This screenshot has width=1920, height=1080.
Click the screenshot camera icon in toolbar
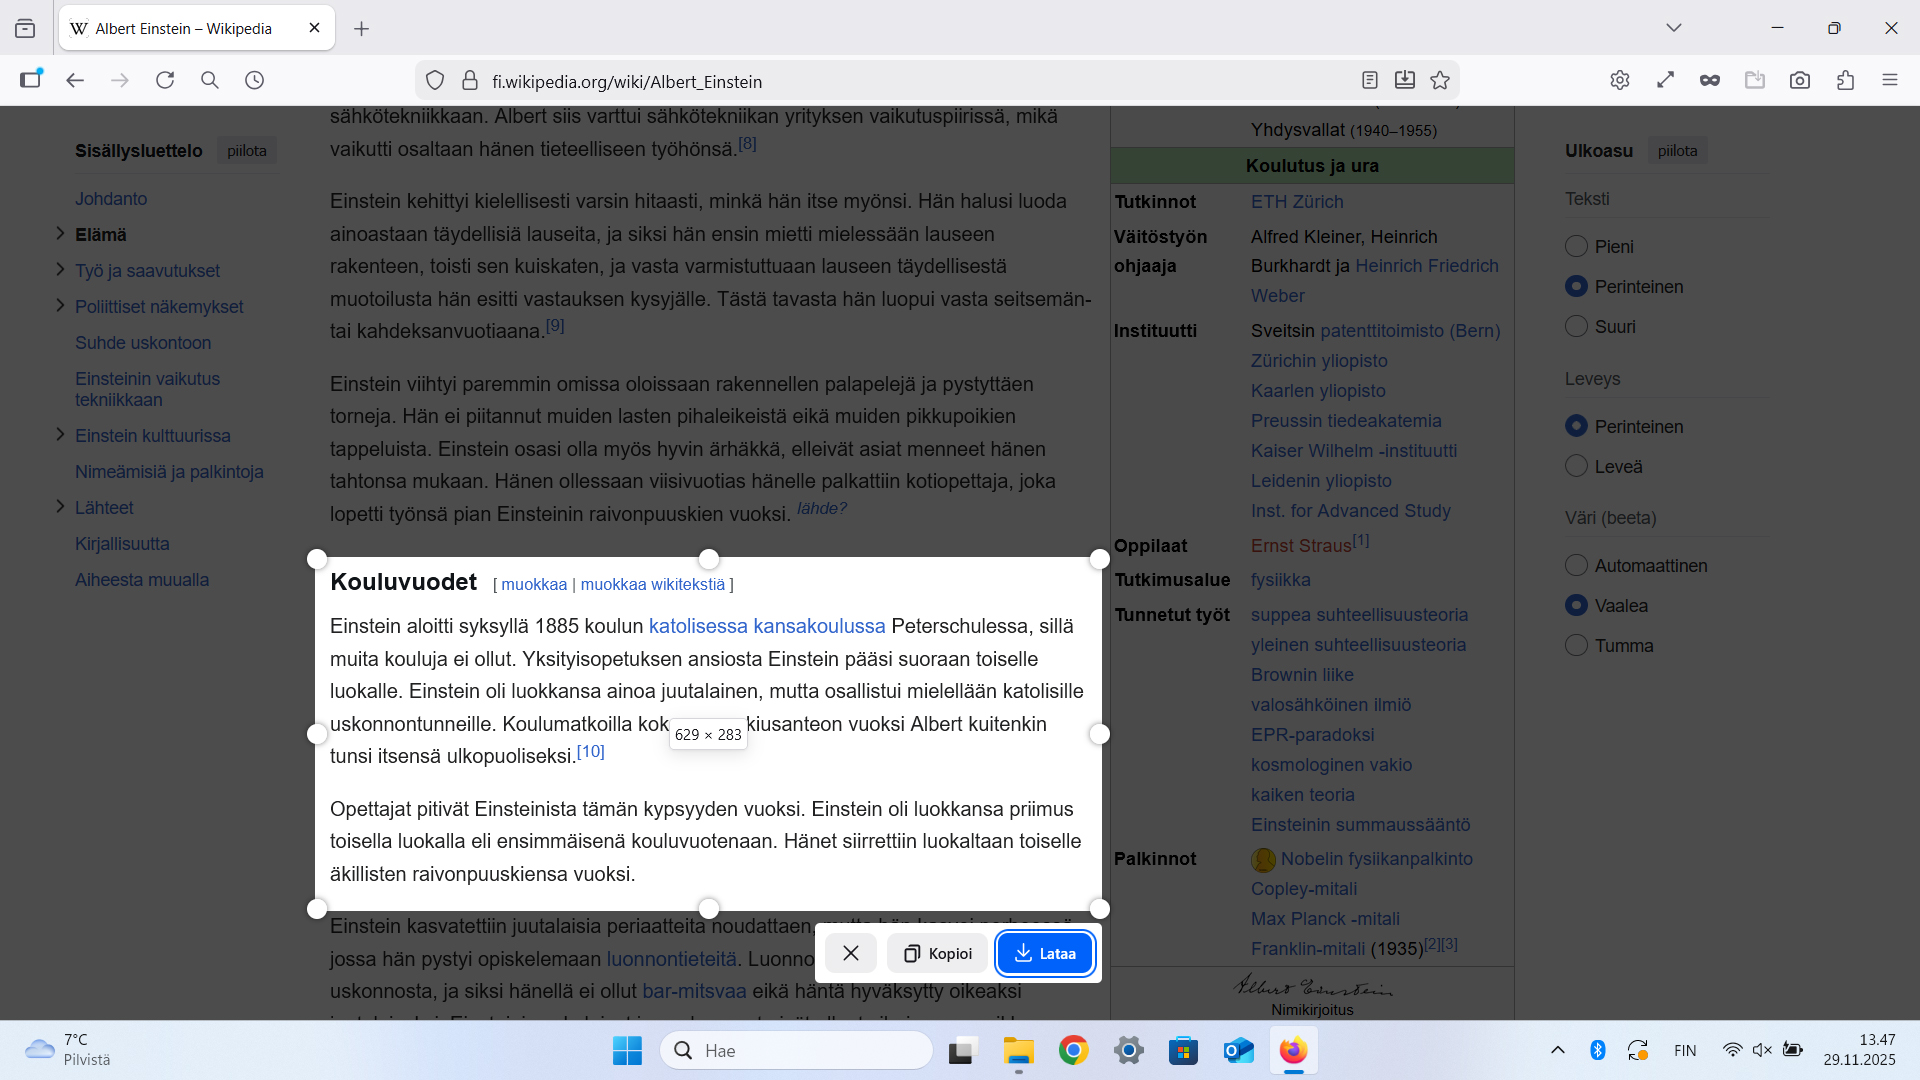pos(1800,81)
